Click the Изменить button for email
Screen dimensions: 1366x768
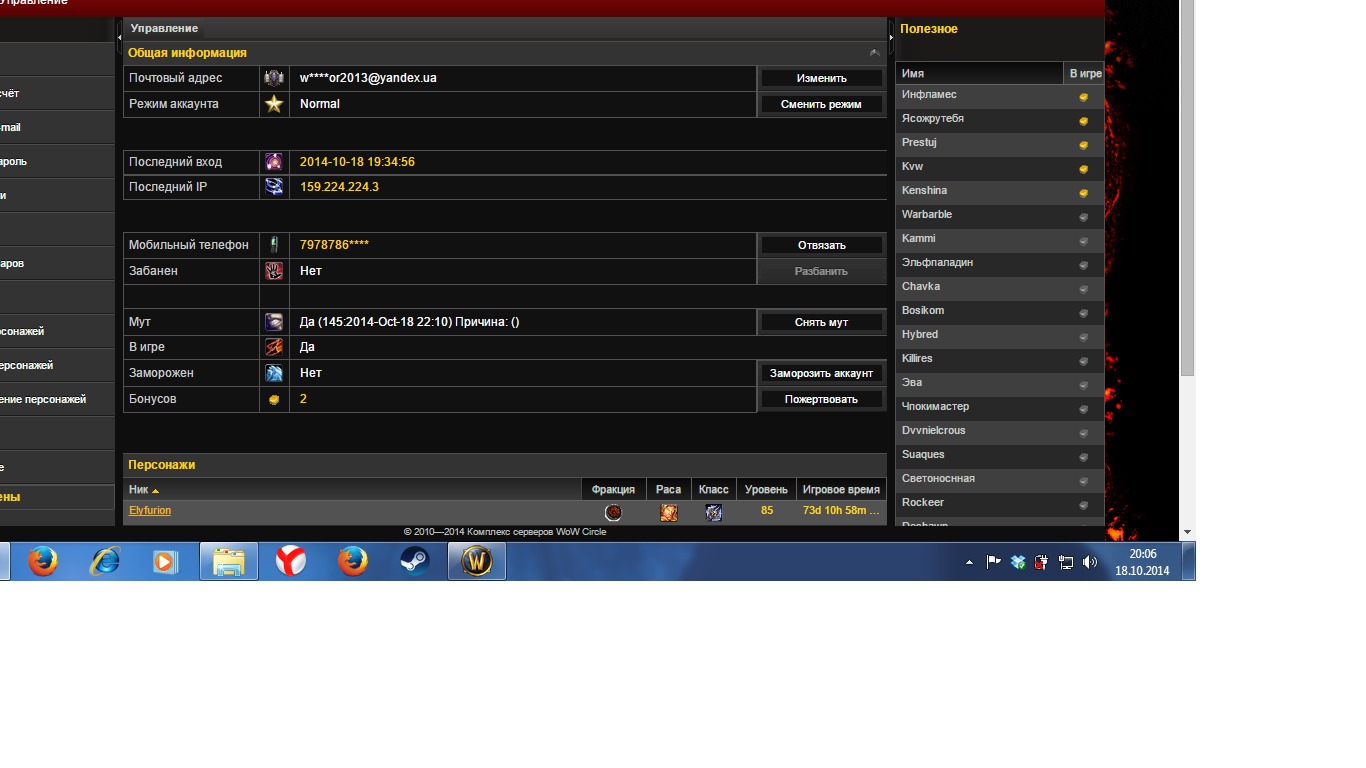[822, 78]
